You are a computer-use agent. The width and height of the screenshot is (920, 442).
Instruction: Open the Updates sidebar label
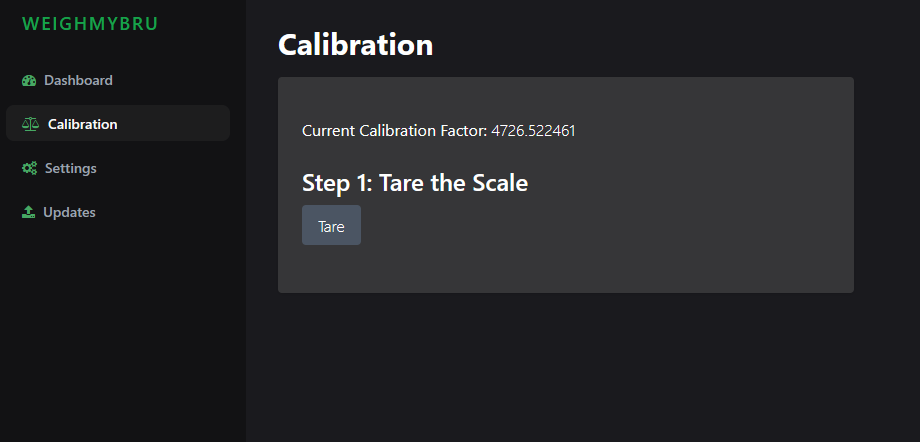click(69, 212)
